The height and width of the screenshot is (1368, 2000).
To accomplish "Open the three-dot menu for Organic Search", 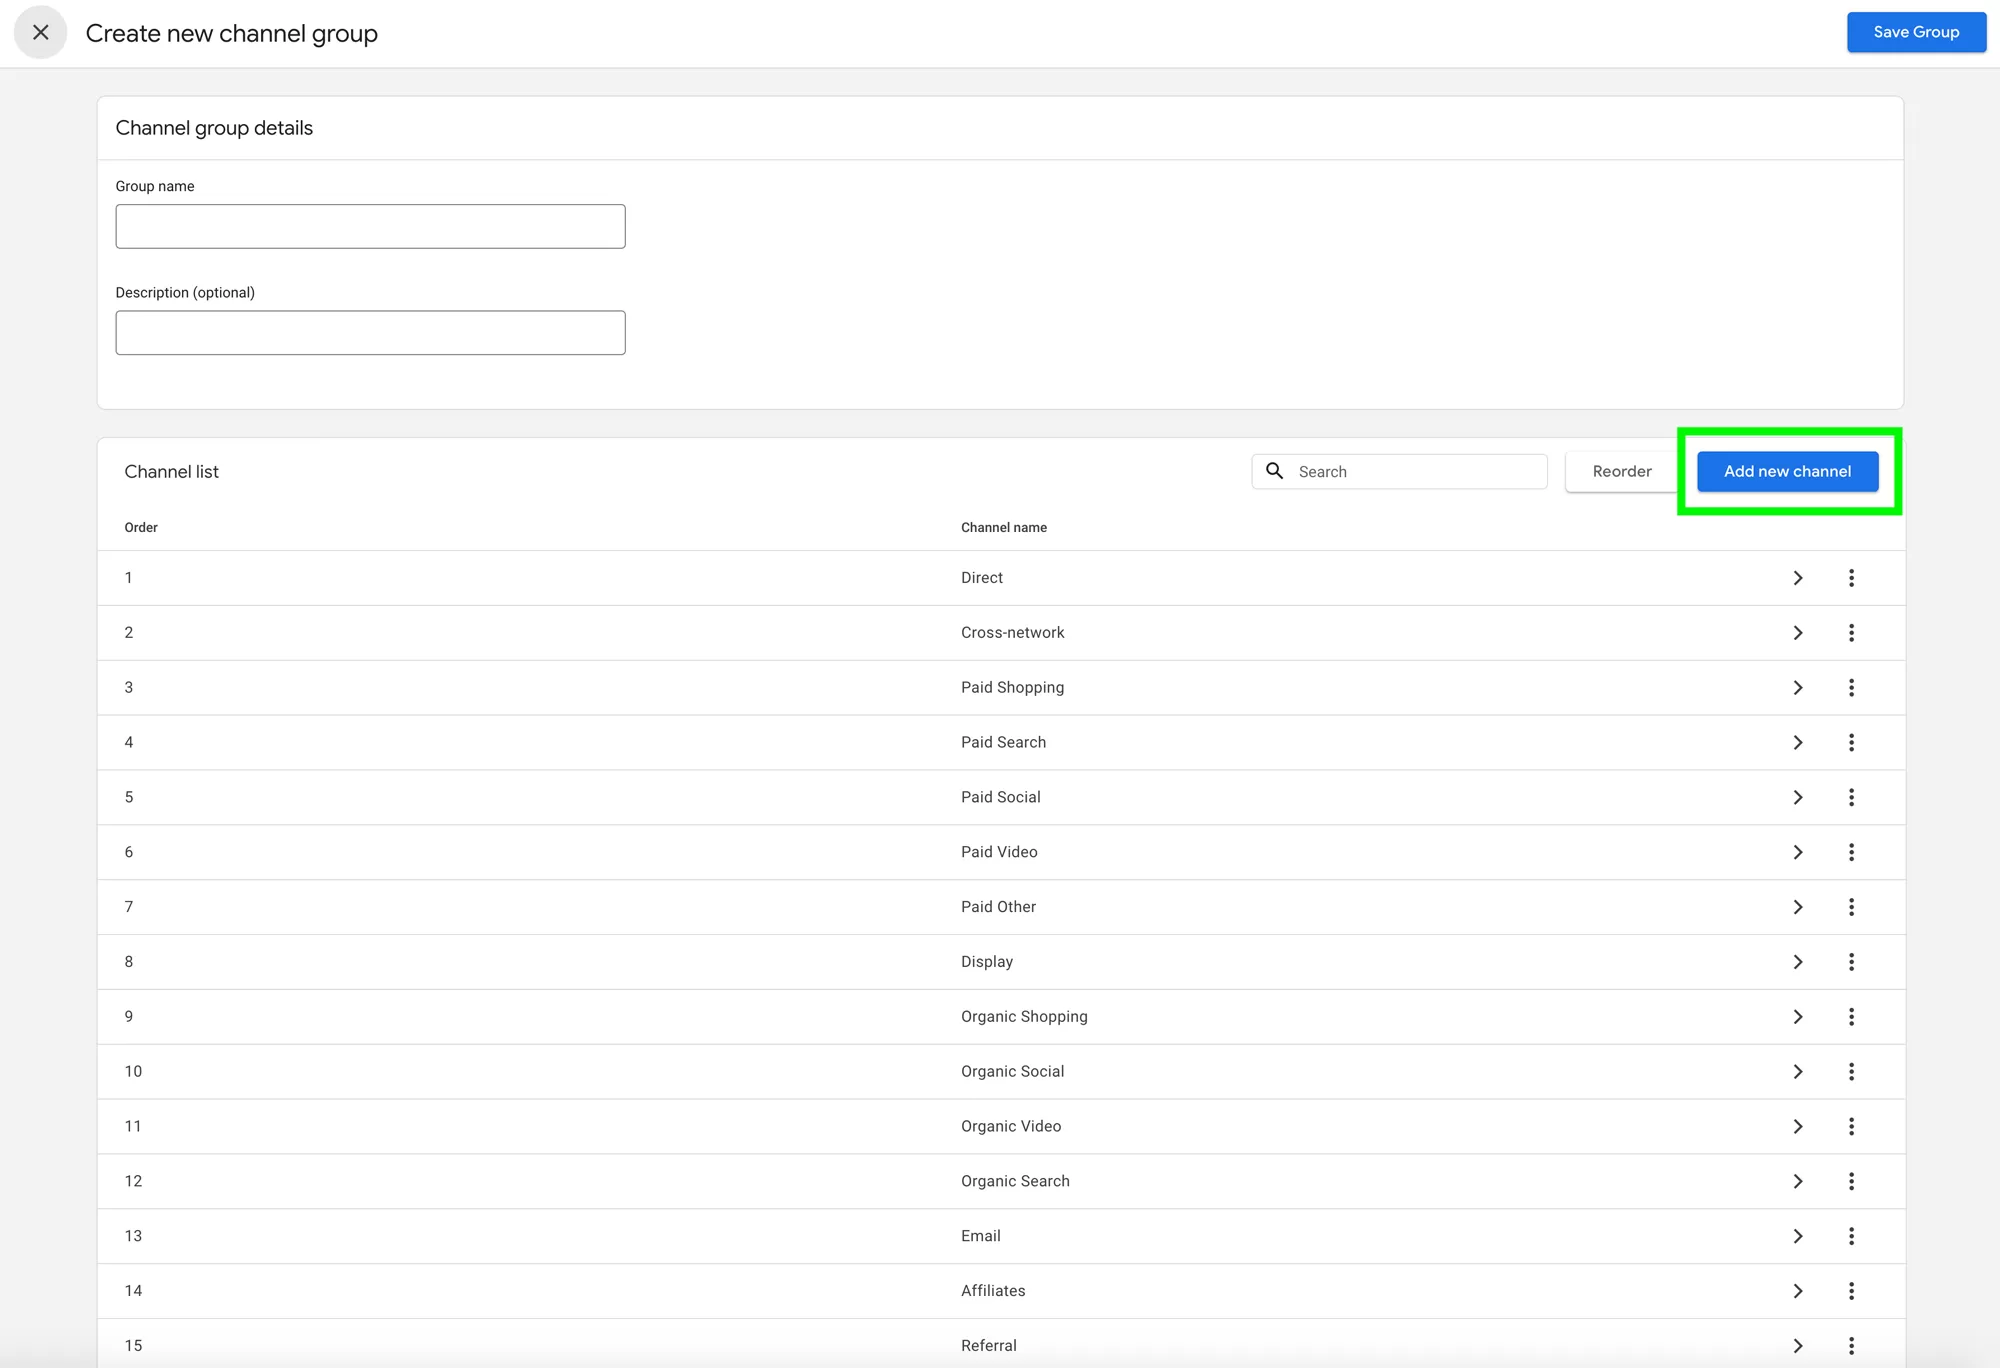I will tap(1851, 1181).
